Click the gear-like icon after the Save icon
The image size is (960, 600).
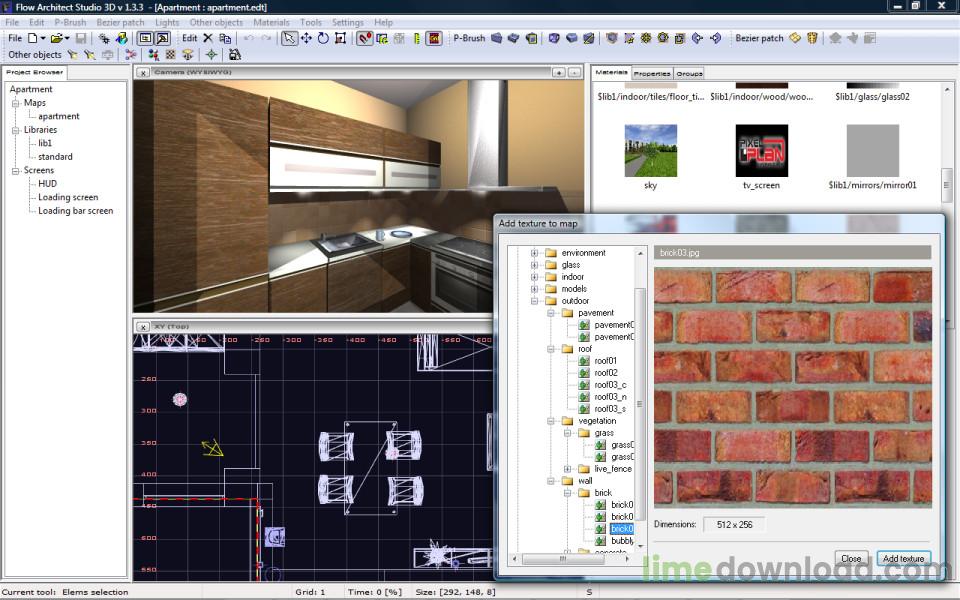tap(104, 38)
